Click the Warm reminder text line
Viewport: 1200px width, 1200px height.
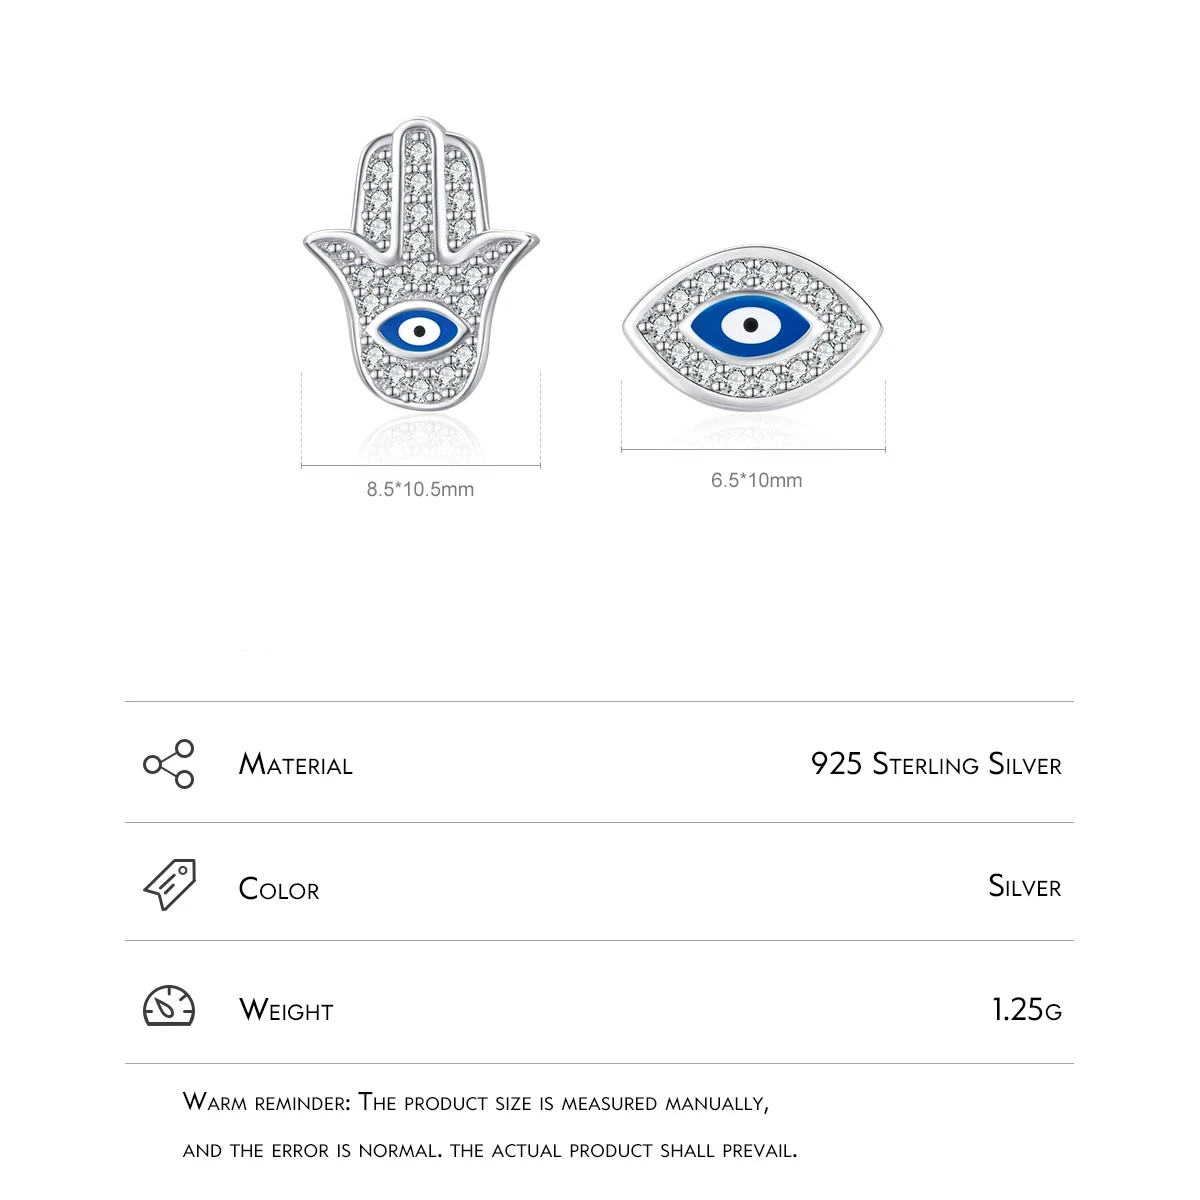(476, 1103)
